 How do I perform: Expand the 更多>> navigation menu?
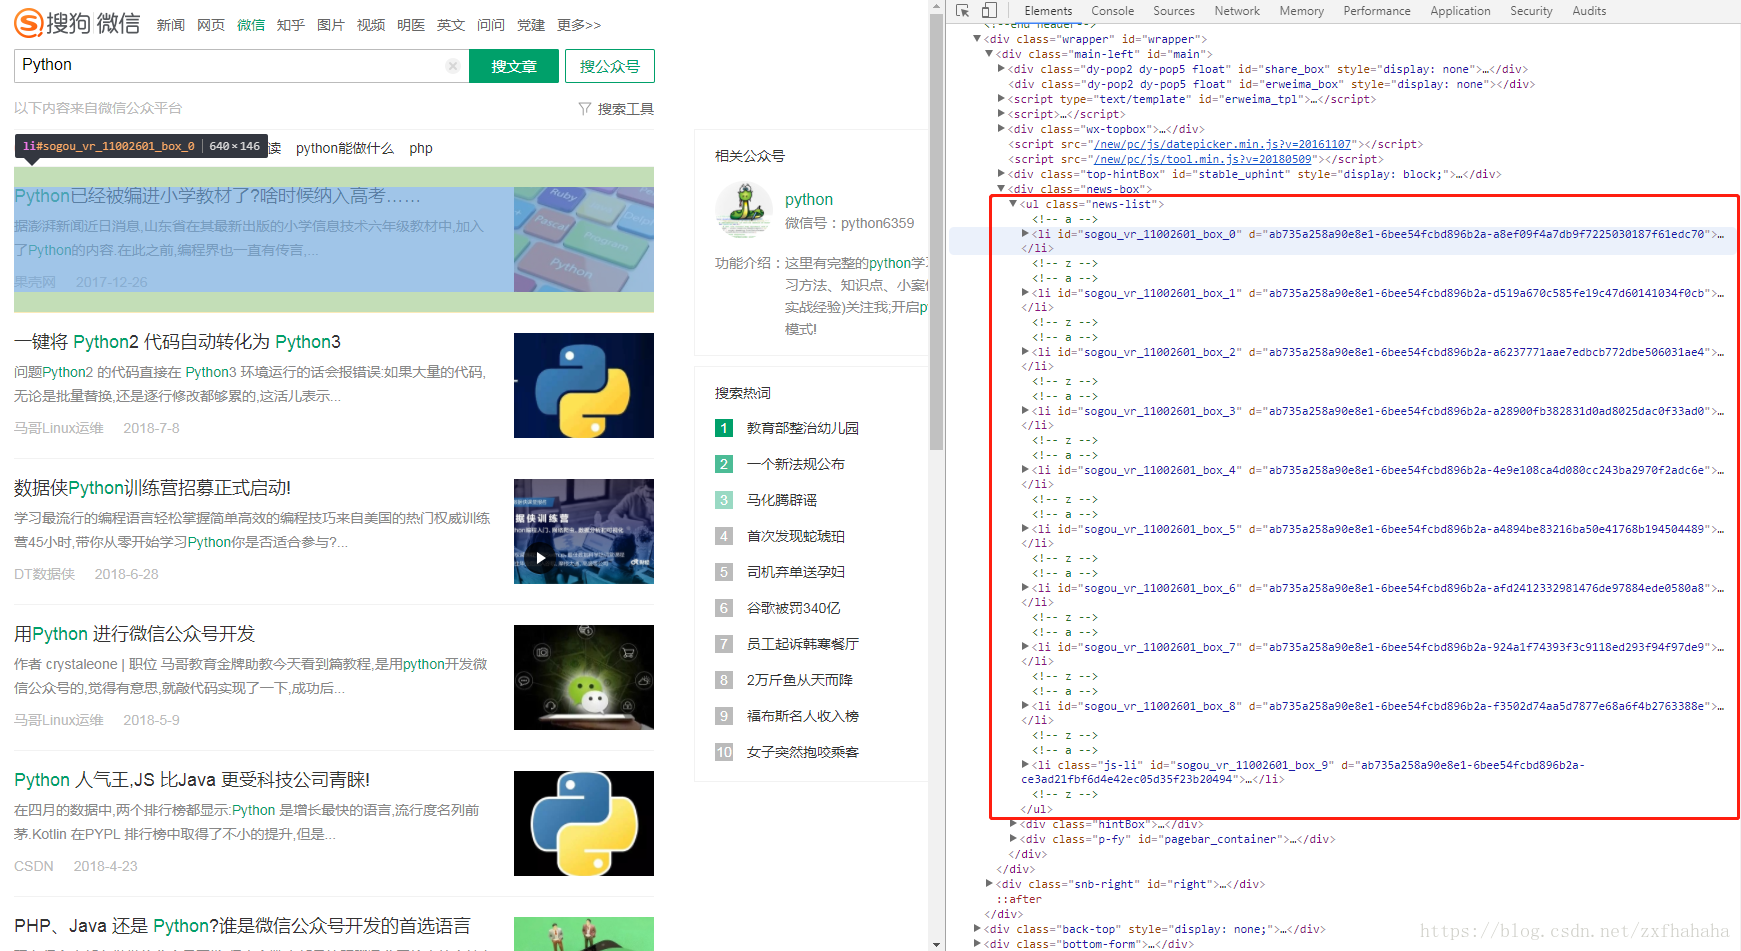coord(579,25)
